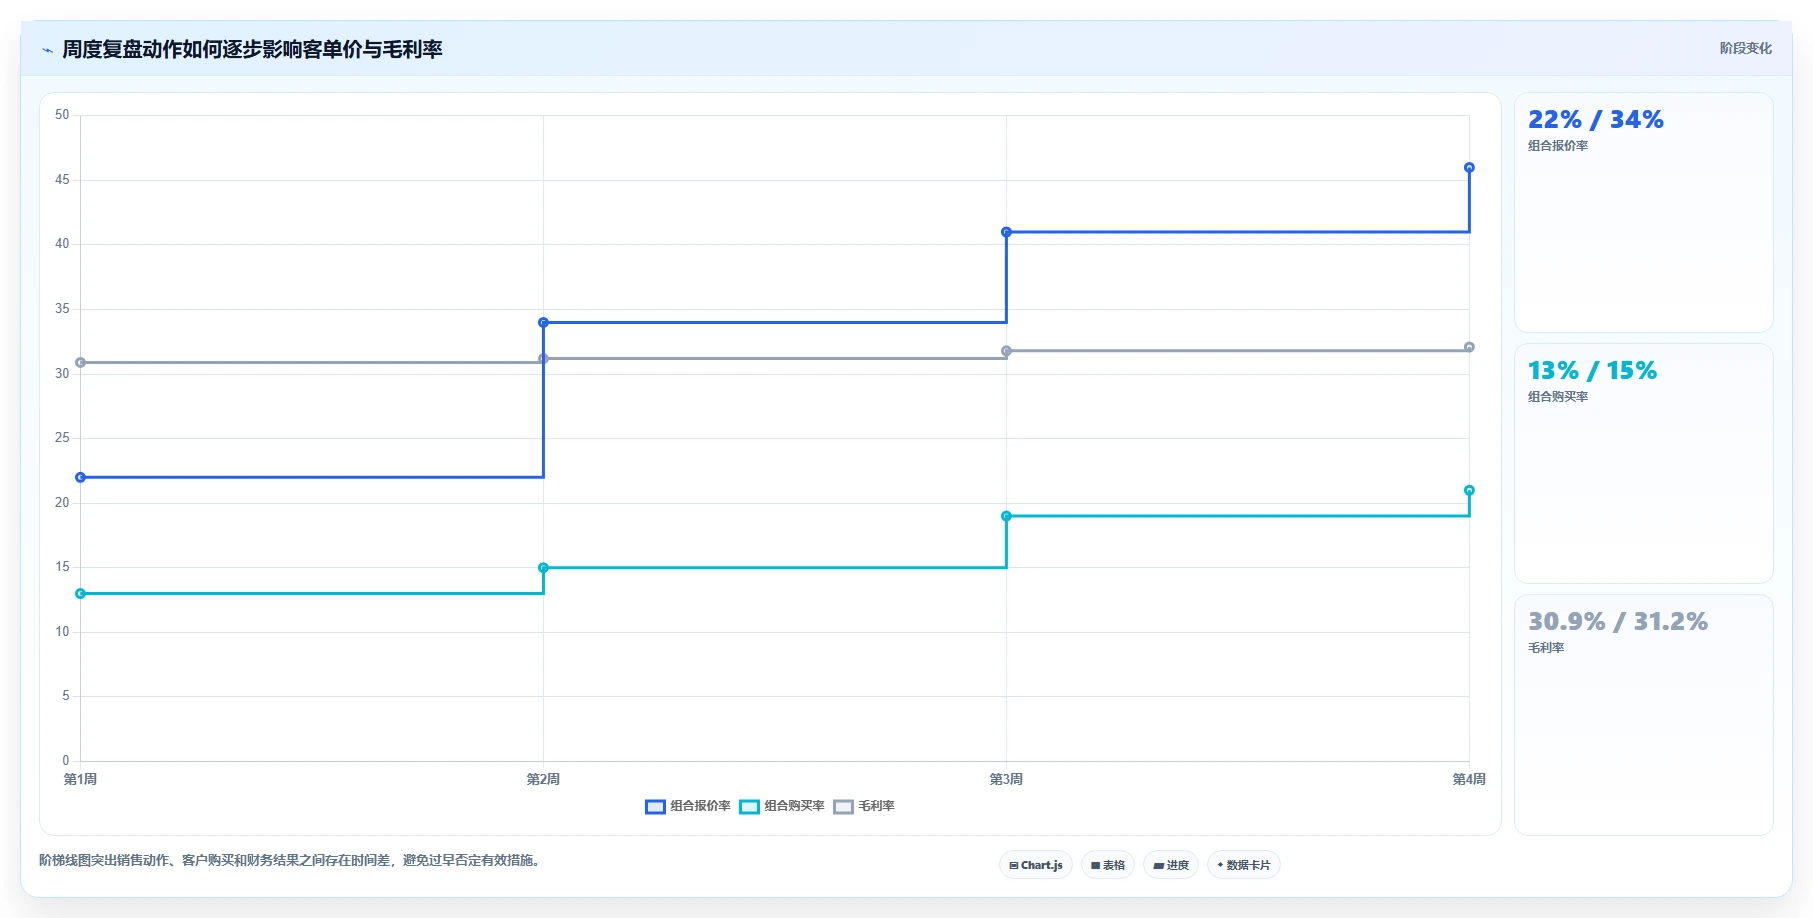Click the teal 组合购买率 point at 第3周
This screenshot has height=918, width=1813.
(x=1006, y=516)
